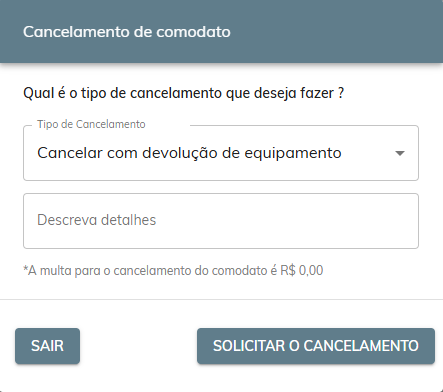Viewport: 443px width, 392px height.
Task: Click the word 'equipamento' in the select field
Action: [x=293, y=154]
